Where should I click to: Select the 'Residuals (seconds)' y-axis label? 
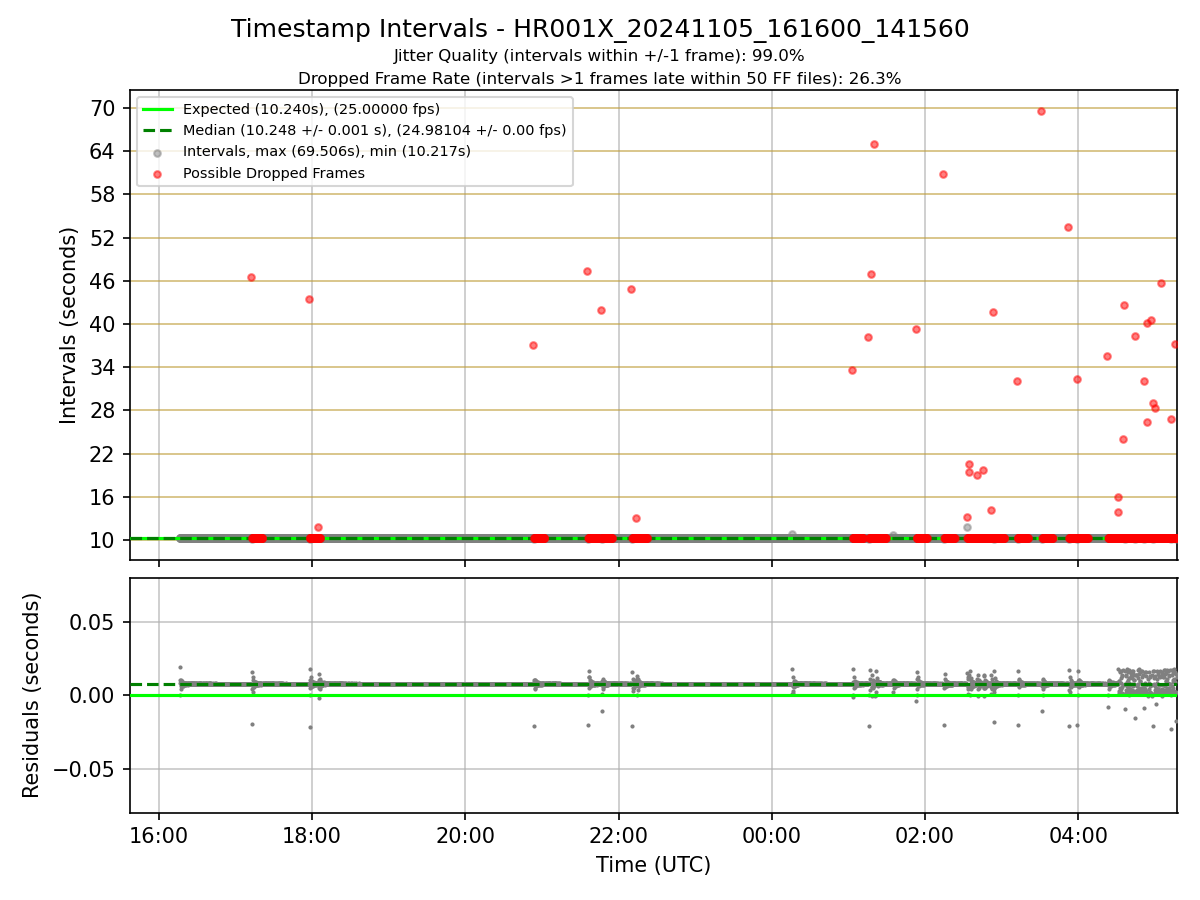point(32,695)
